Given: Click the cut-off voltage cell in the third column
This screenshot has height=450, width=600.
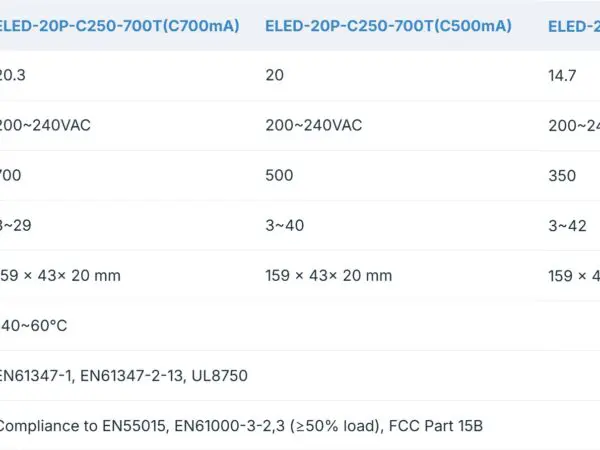Looking at the screenshot, I should pyautogui.click(x=574, y=125).
